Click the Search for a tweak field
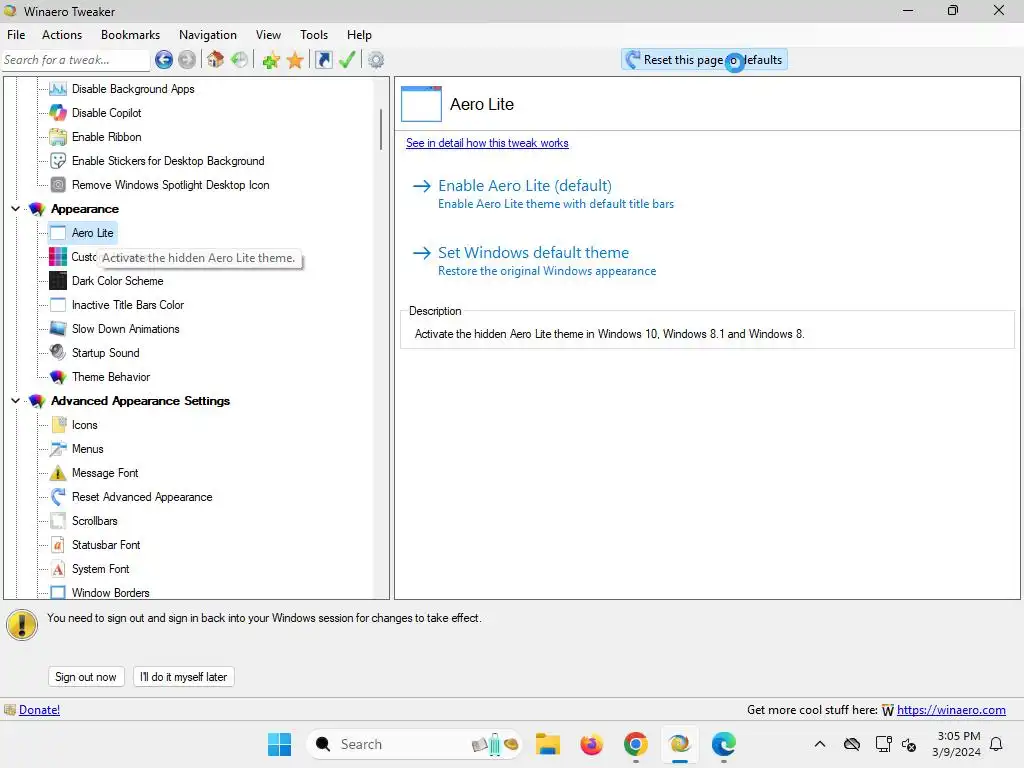1024x768 pixels. click(76, 60)
